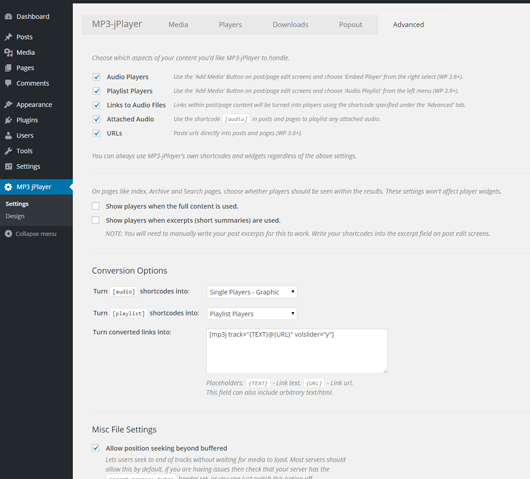Image resolution: width=530 pixels, height=479 pixels.
Task: Toggle Allow position seeking beyond buffered
Action: coord(96,448)
